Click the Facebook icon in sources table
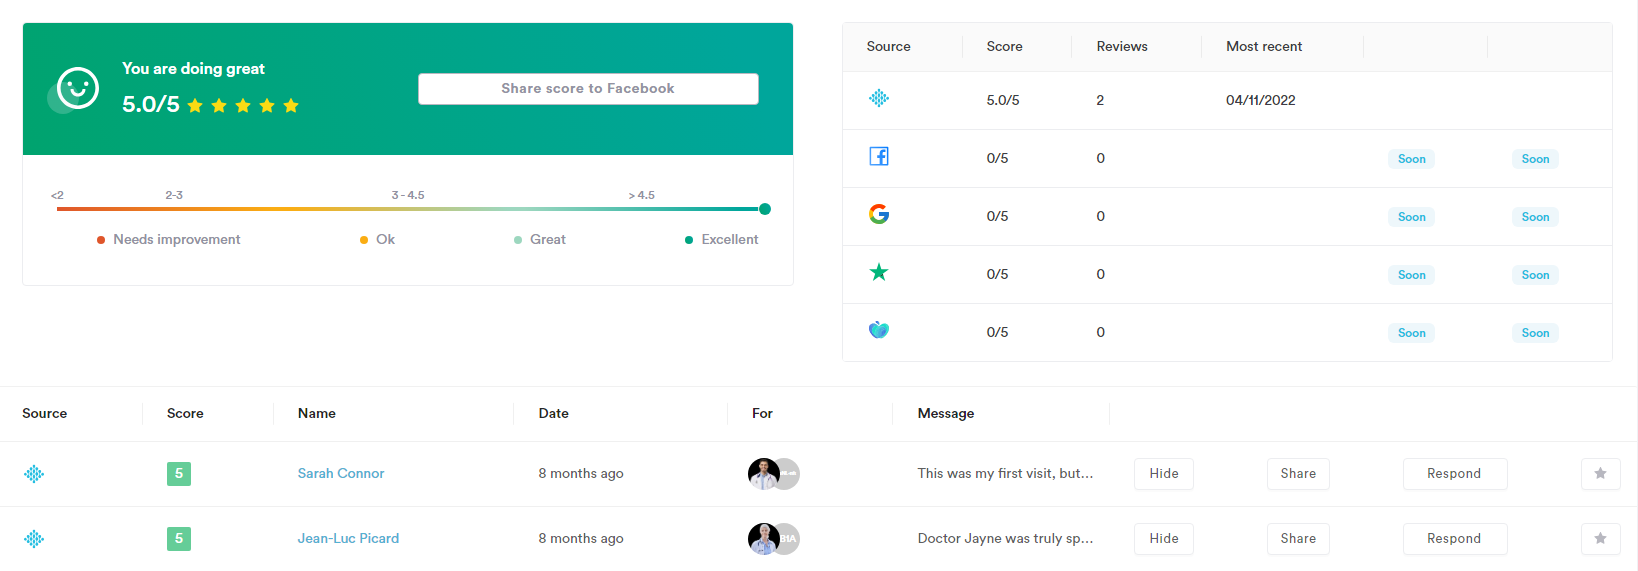Image resolution: width=1638 pixels, height=571 pixels. click(x=878, y=157)
